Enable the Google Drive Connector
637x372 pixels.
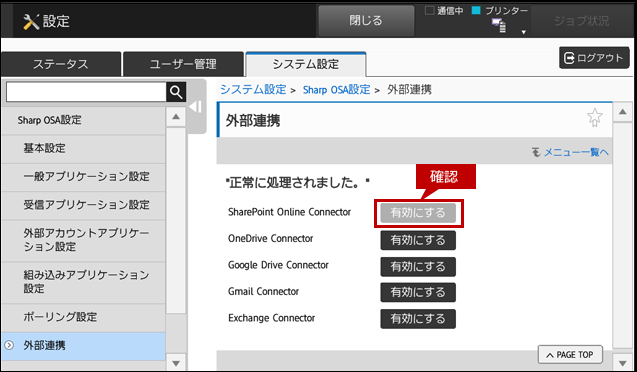pyautogui.click(x=418, y=267)
